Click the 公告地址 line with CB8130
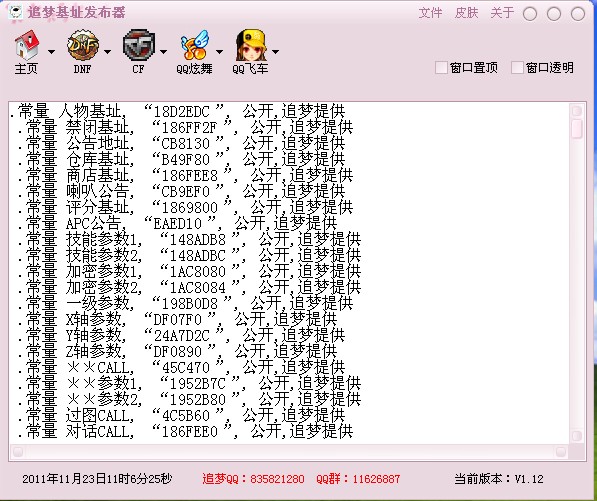Viewport: 597px width, 501px height. [x=181, y=144]
